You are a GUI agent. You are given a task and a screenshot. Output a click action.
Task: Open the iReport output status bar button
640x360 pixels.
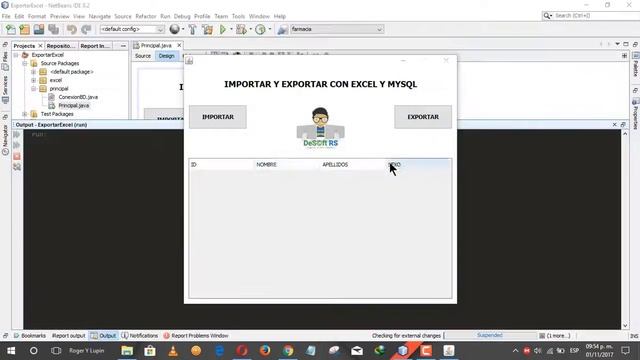click(68, 336)
